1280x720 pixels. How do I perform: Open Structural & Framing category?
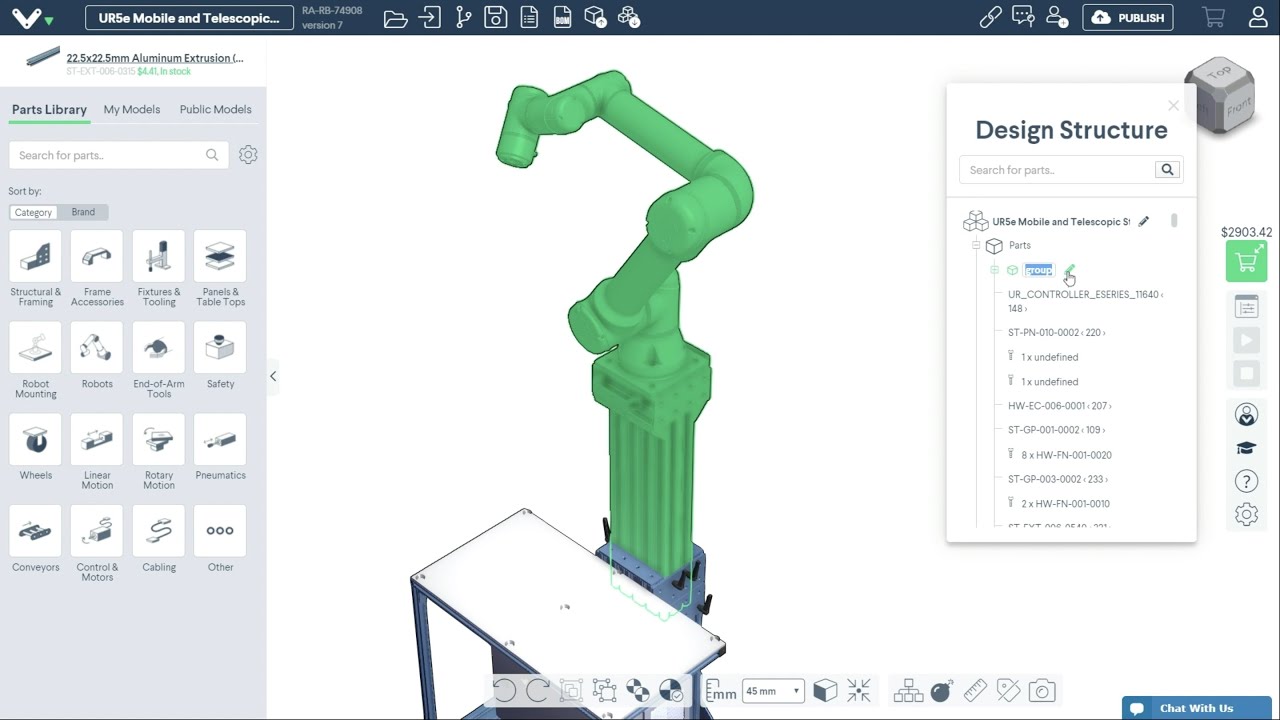35,268
